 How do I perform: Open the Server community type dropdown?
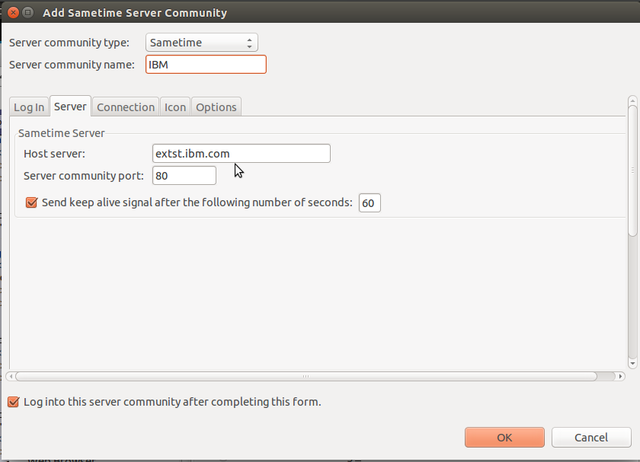[x=201, y=43]
